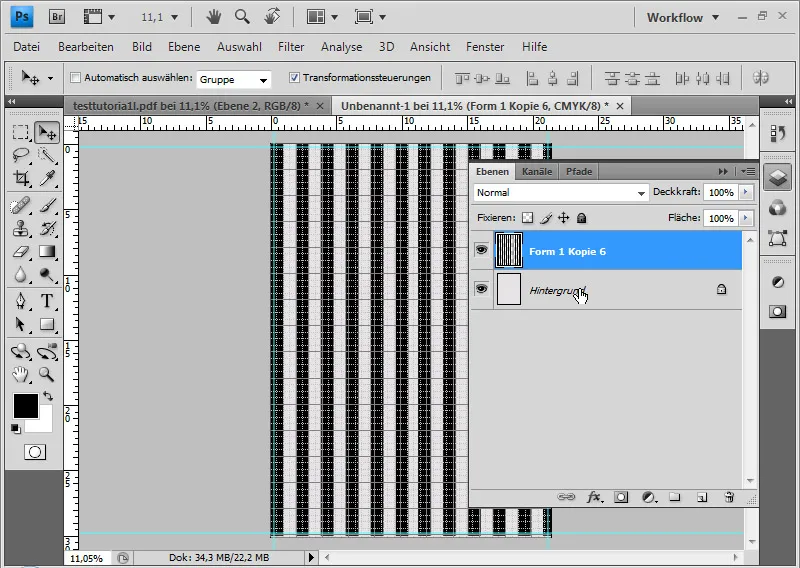
Task: Open the Arrange Documents dropdown
Action: click(322, 17)
